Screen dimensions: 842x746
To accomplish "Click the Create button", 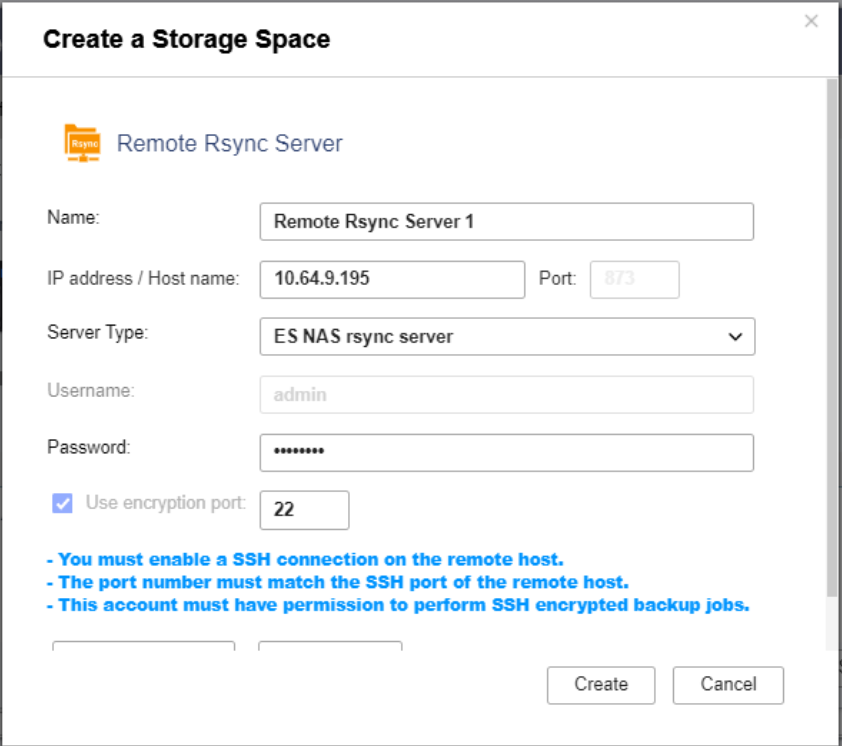I will (601, 685).
